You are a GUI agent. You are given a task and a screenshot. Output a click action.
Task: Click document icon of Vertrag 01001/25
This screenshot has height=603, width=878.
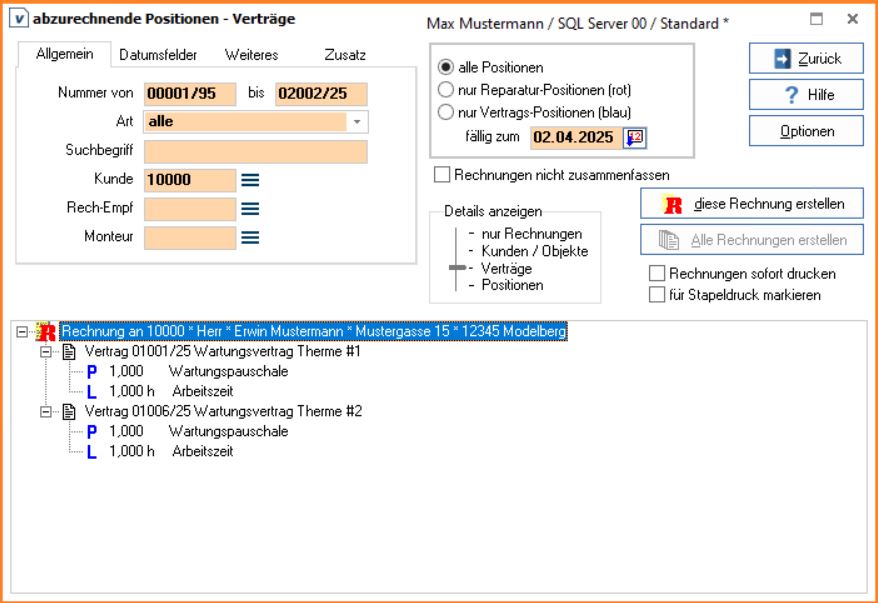pyautogui.click(x=69, y=352)
